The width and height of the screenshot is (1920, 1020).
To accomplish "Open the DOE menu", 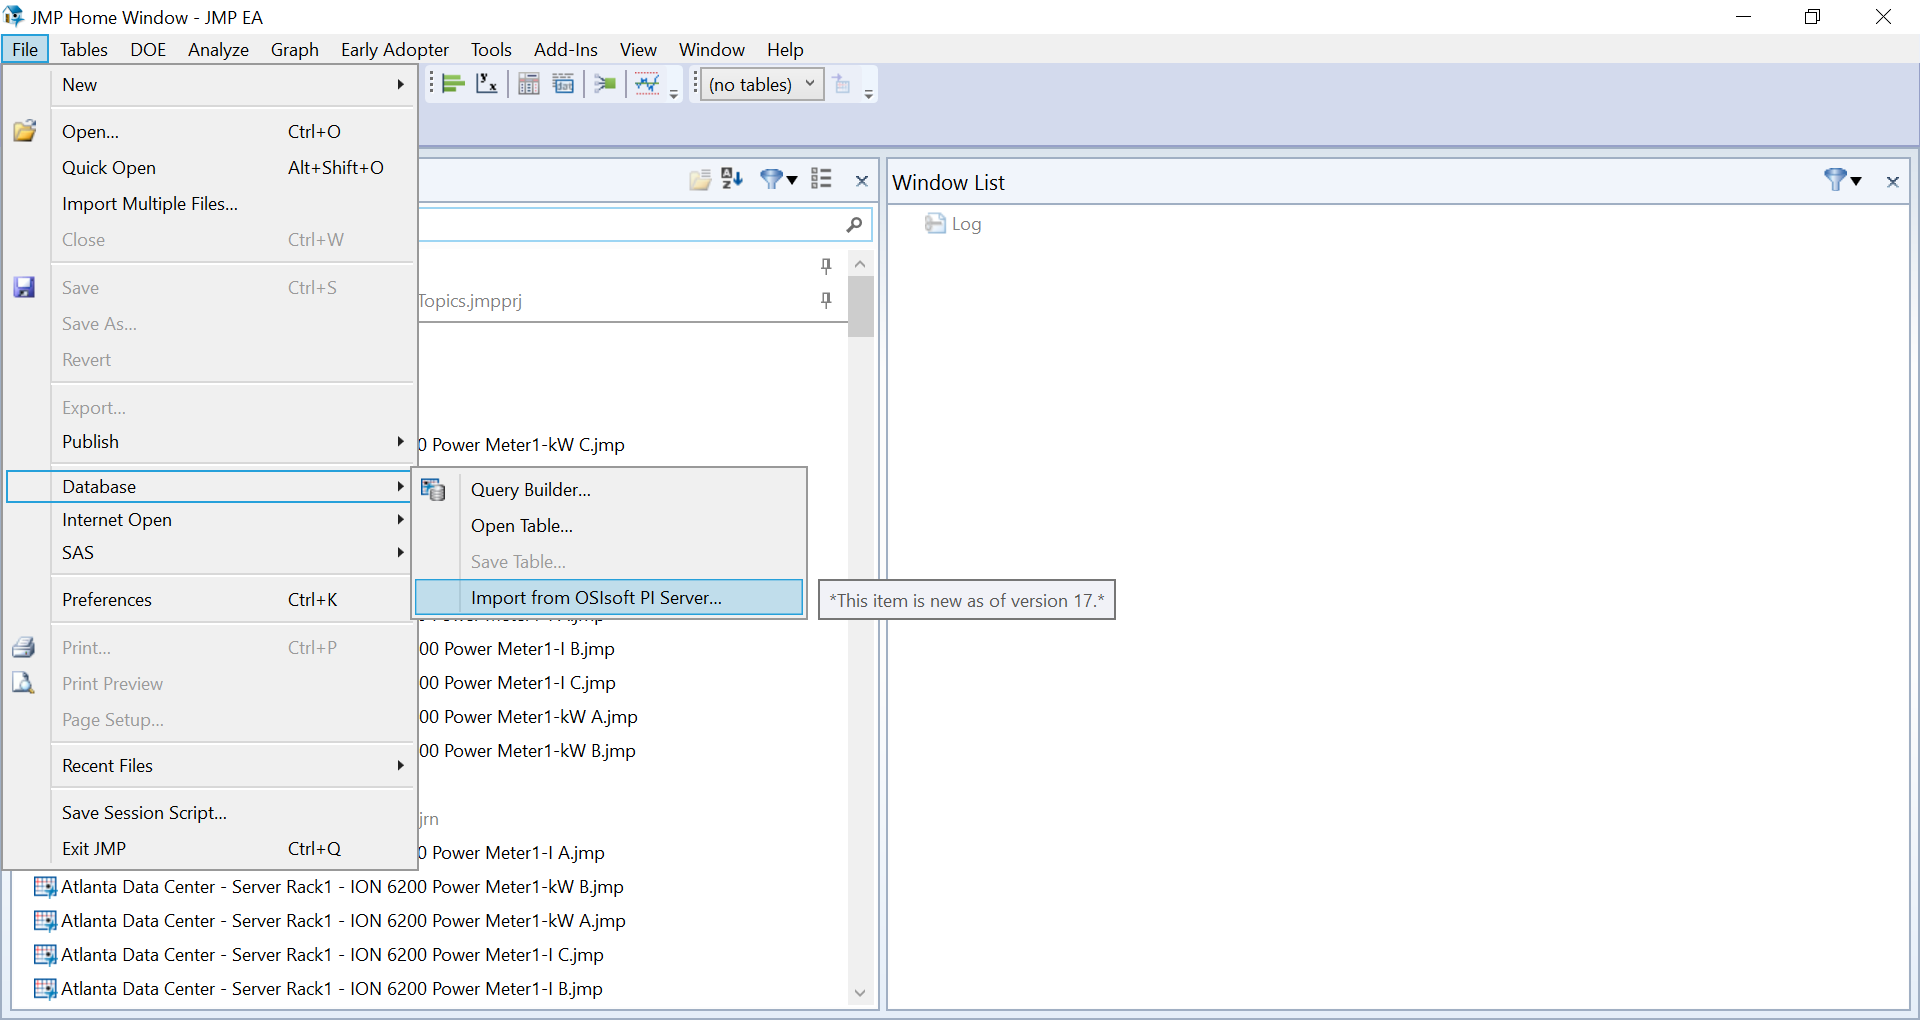I will 148,49.
